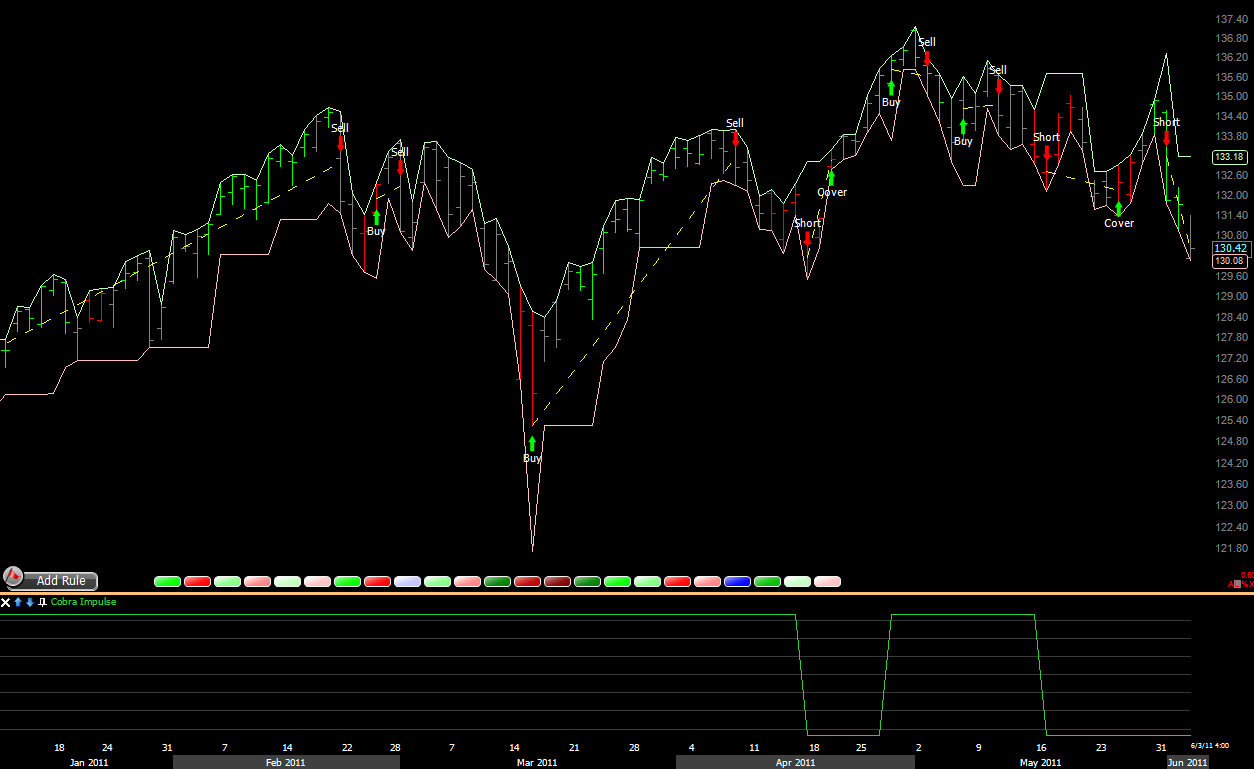Click the small red A scale toggle
The height and width of the screenshot is (769, 1254).
click(x=1231, y=584)
